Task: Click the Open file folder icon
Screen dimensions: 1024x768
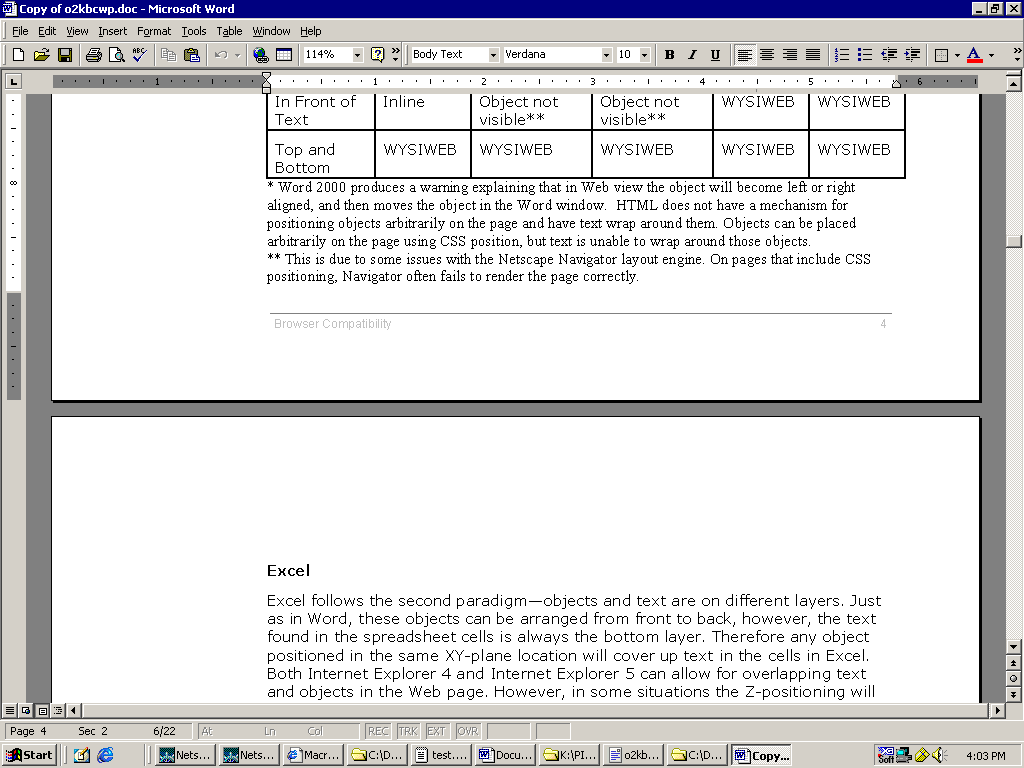Action: tap(41, 55)
